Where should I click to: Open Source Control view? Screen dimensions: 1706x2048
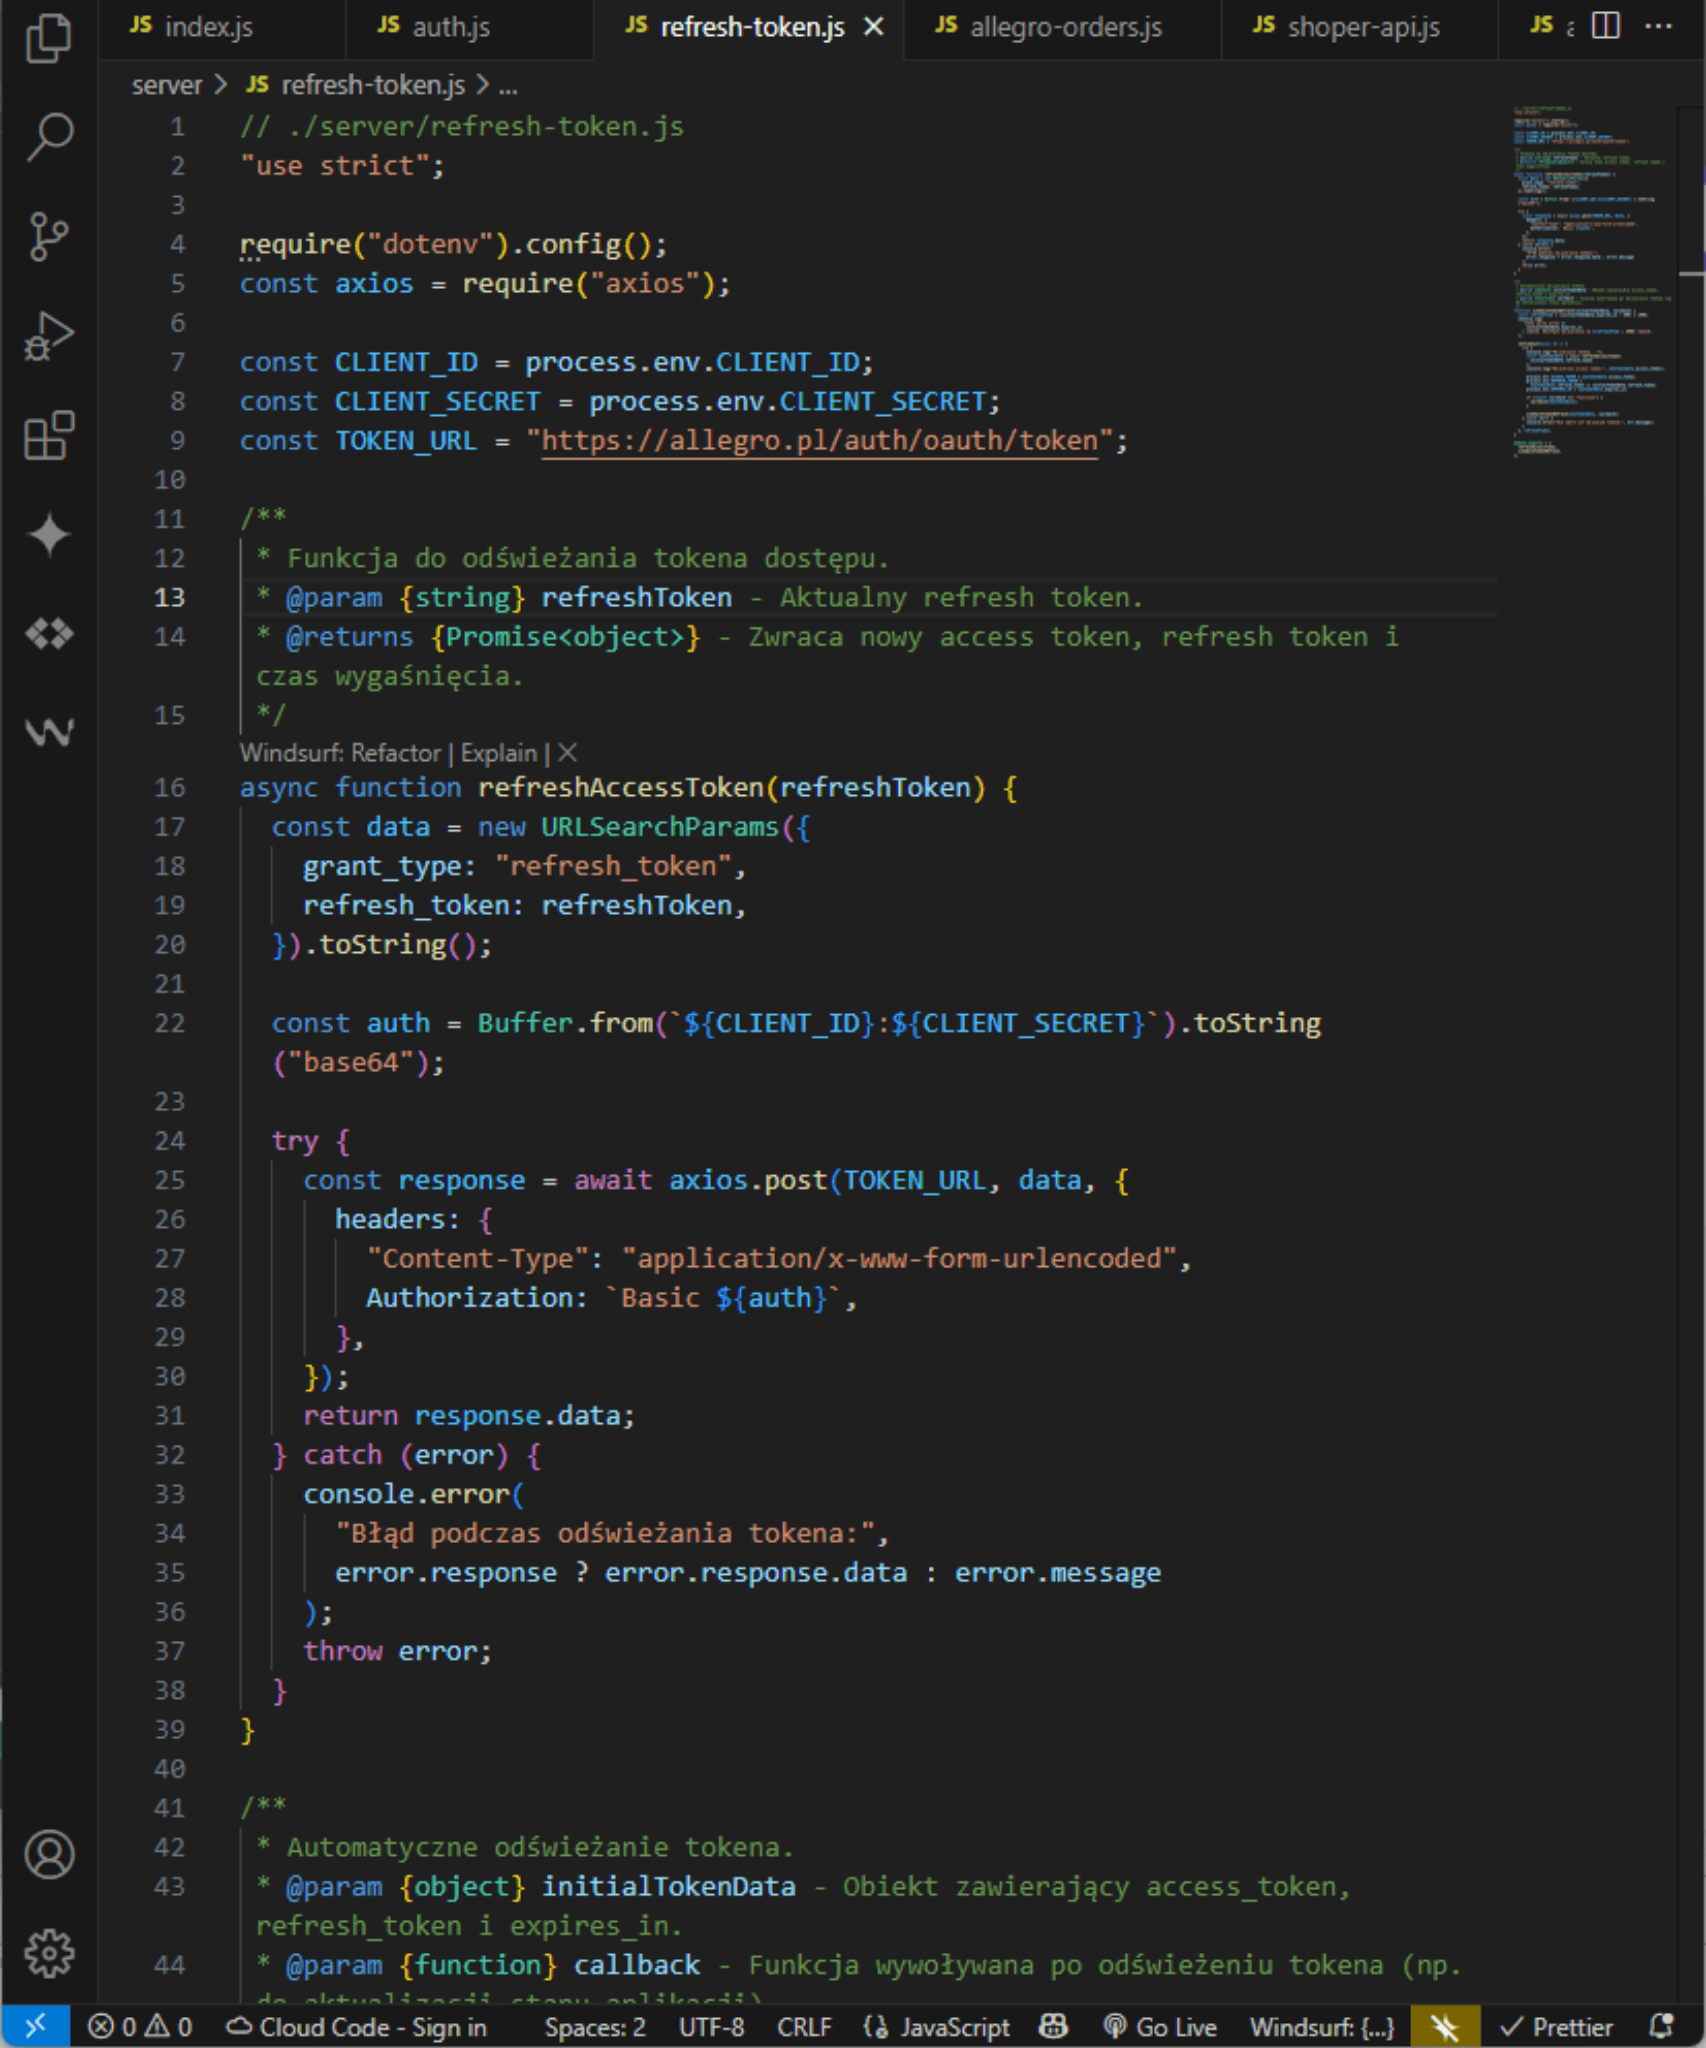coord(49,236)
